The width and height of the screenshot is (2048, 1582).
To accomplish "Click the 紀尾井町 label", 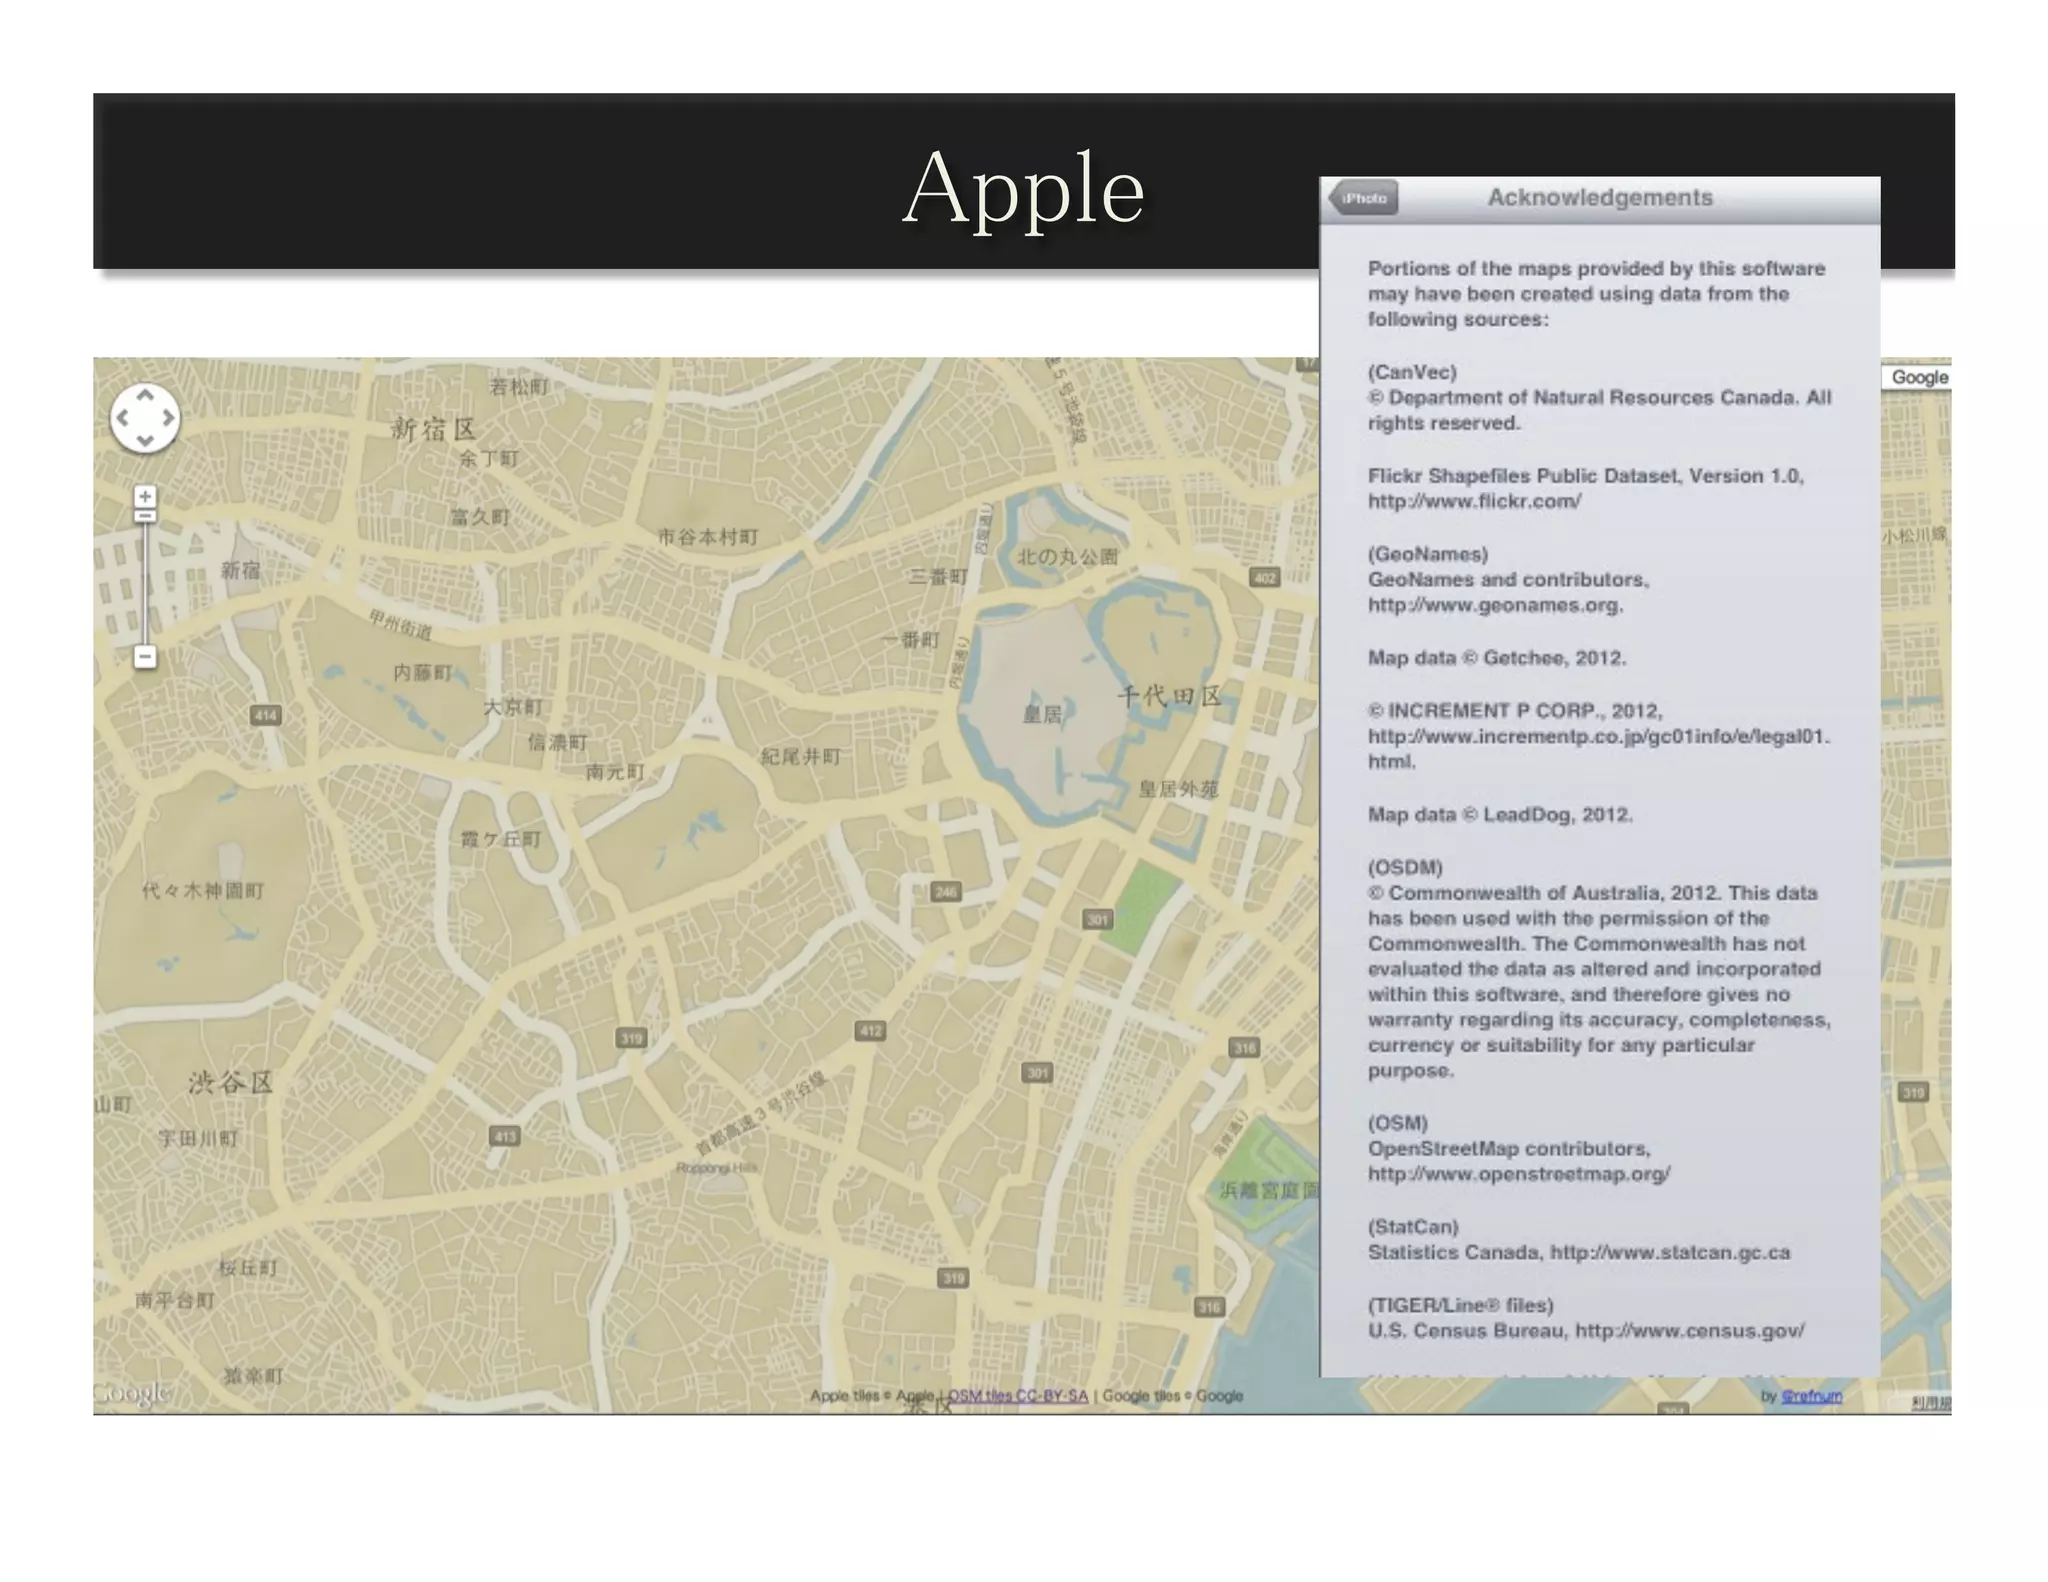I will point(801,757).
